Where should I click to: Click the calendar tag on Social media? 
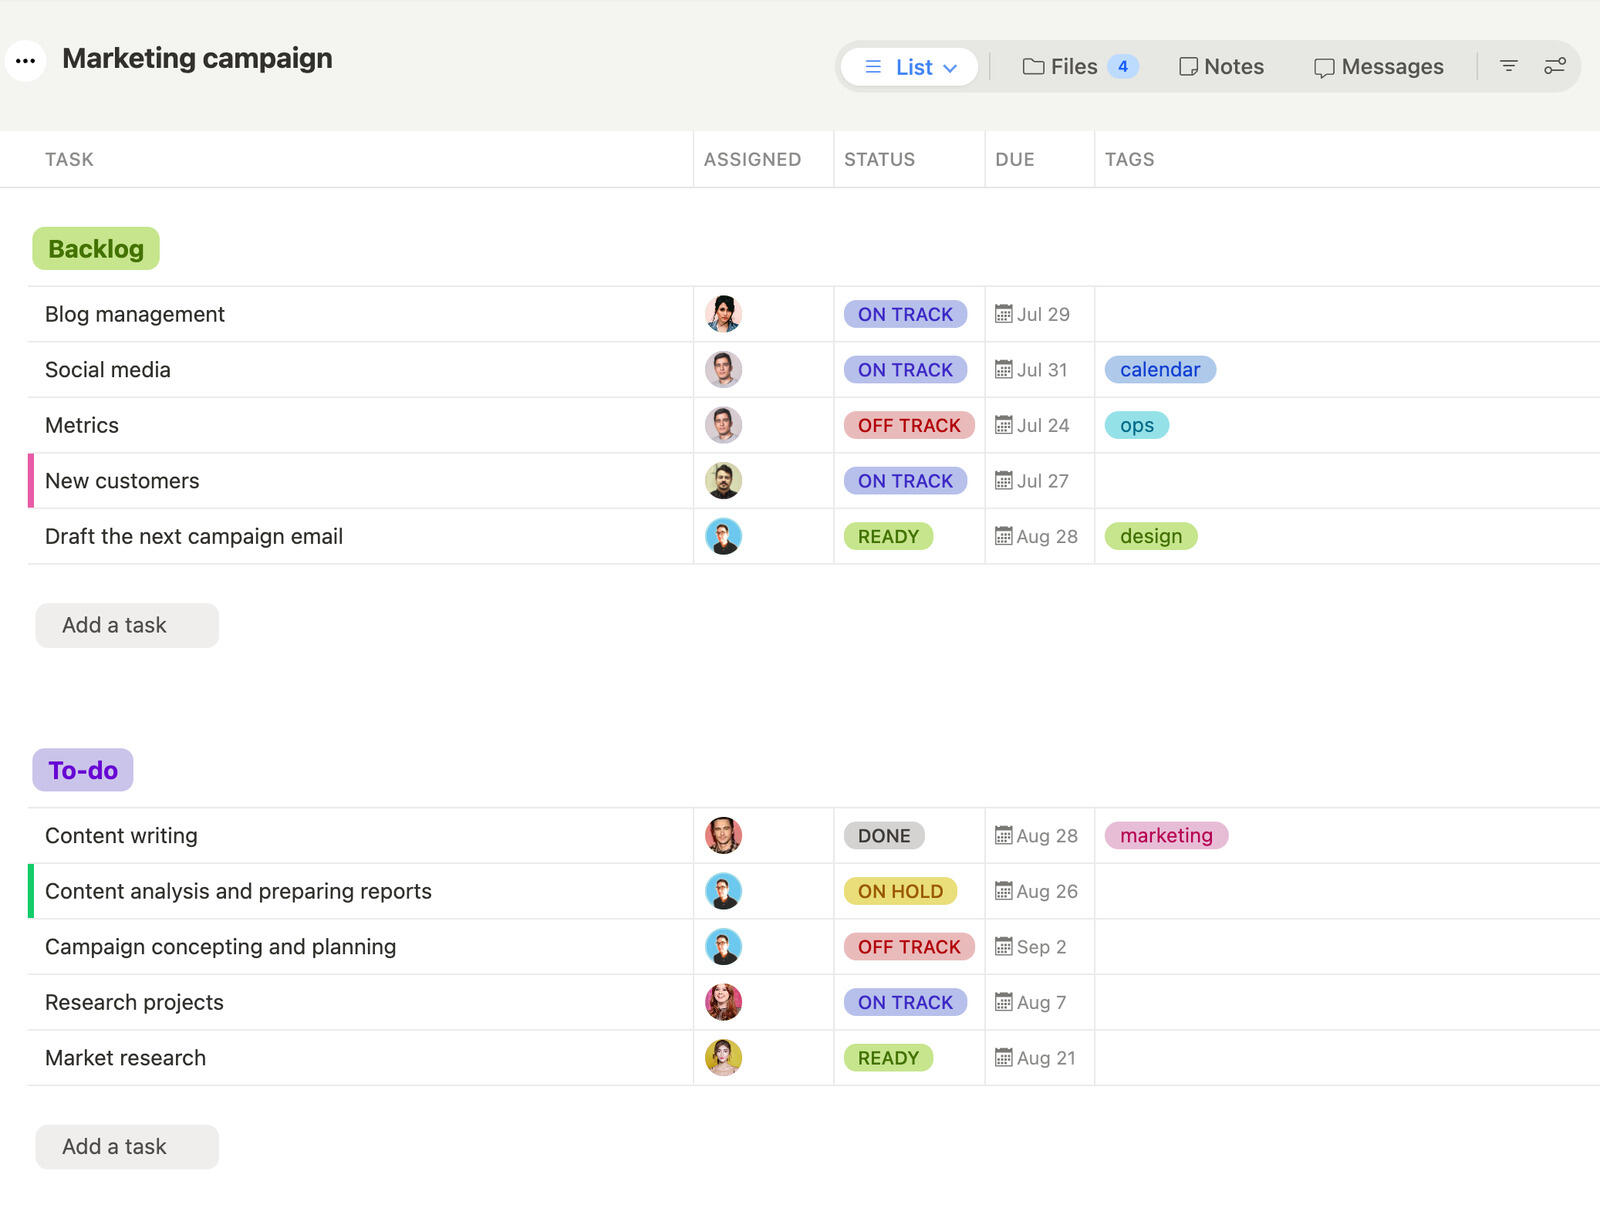pyautogui.click(x=1160, y=370)
